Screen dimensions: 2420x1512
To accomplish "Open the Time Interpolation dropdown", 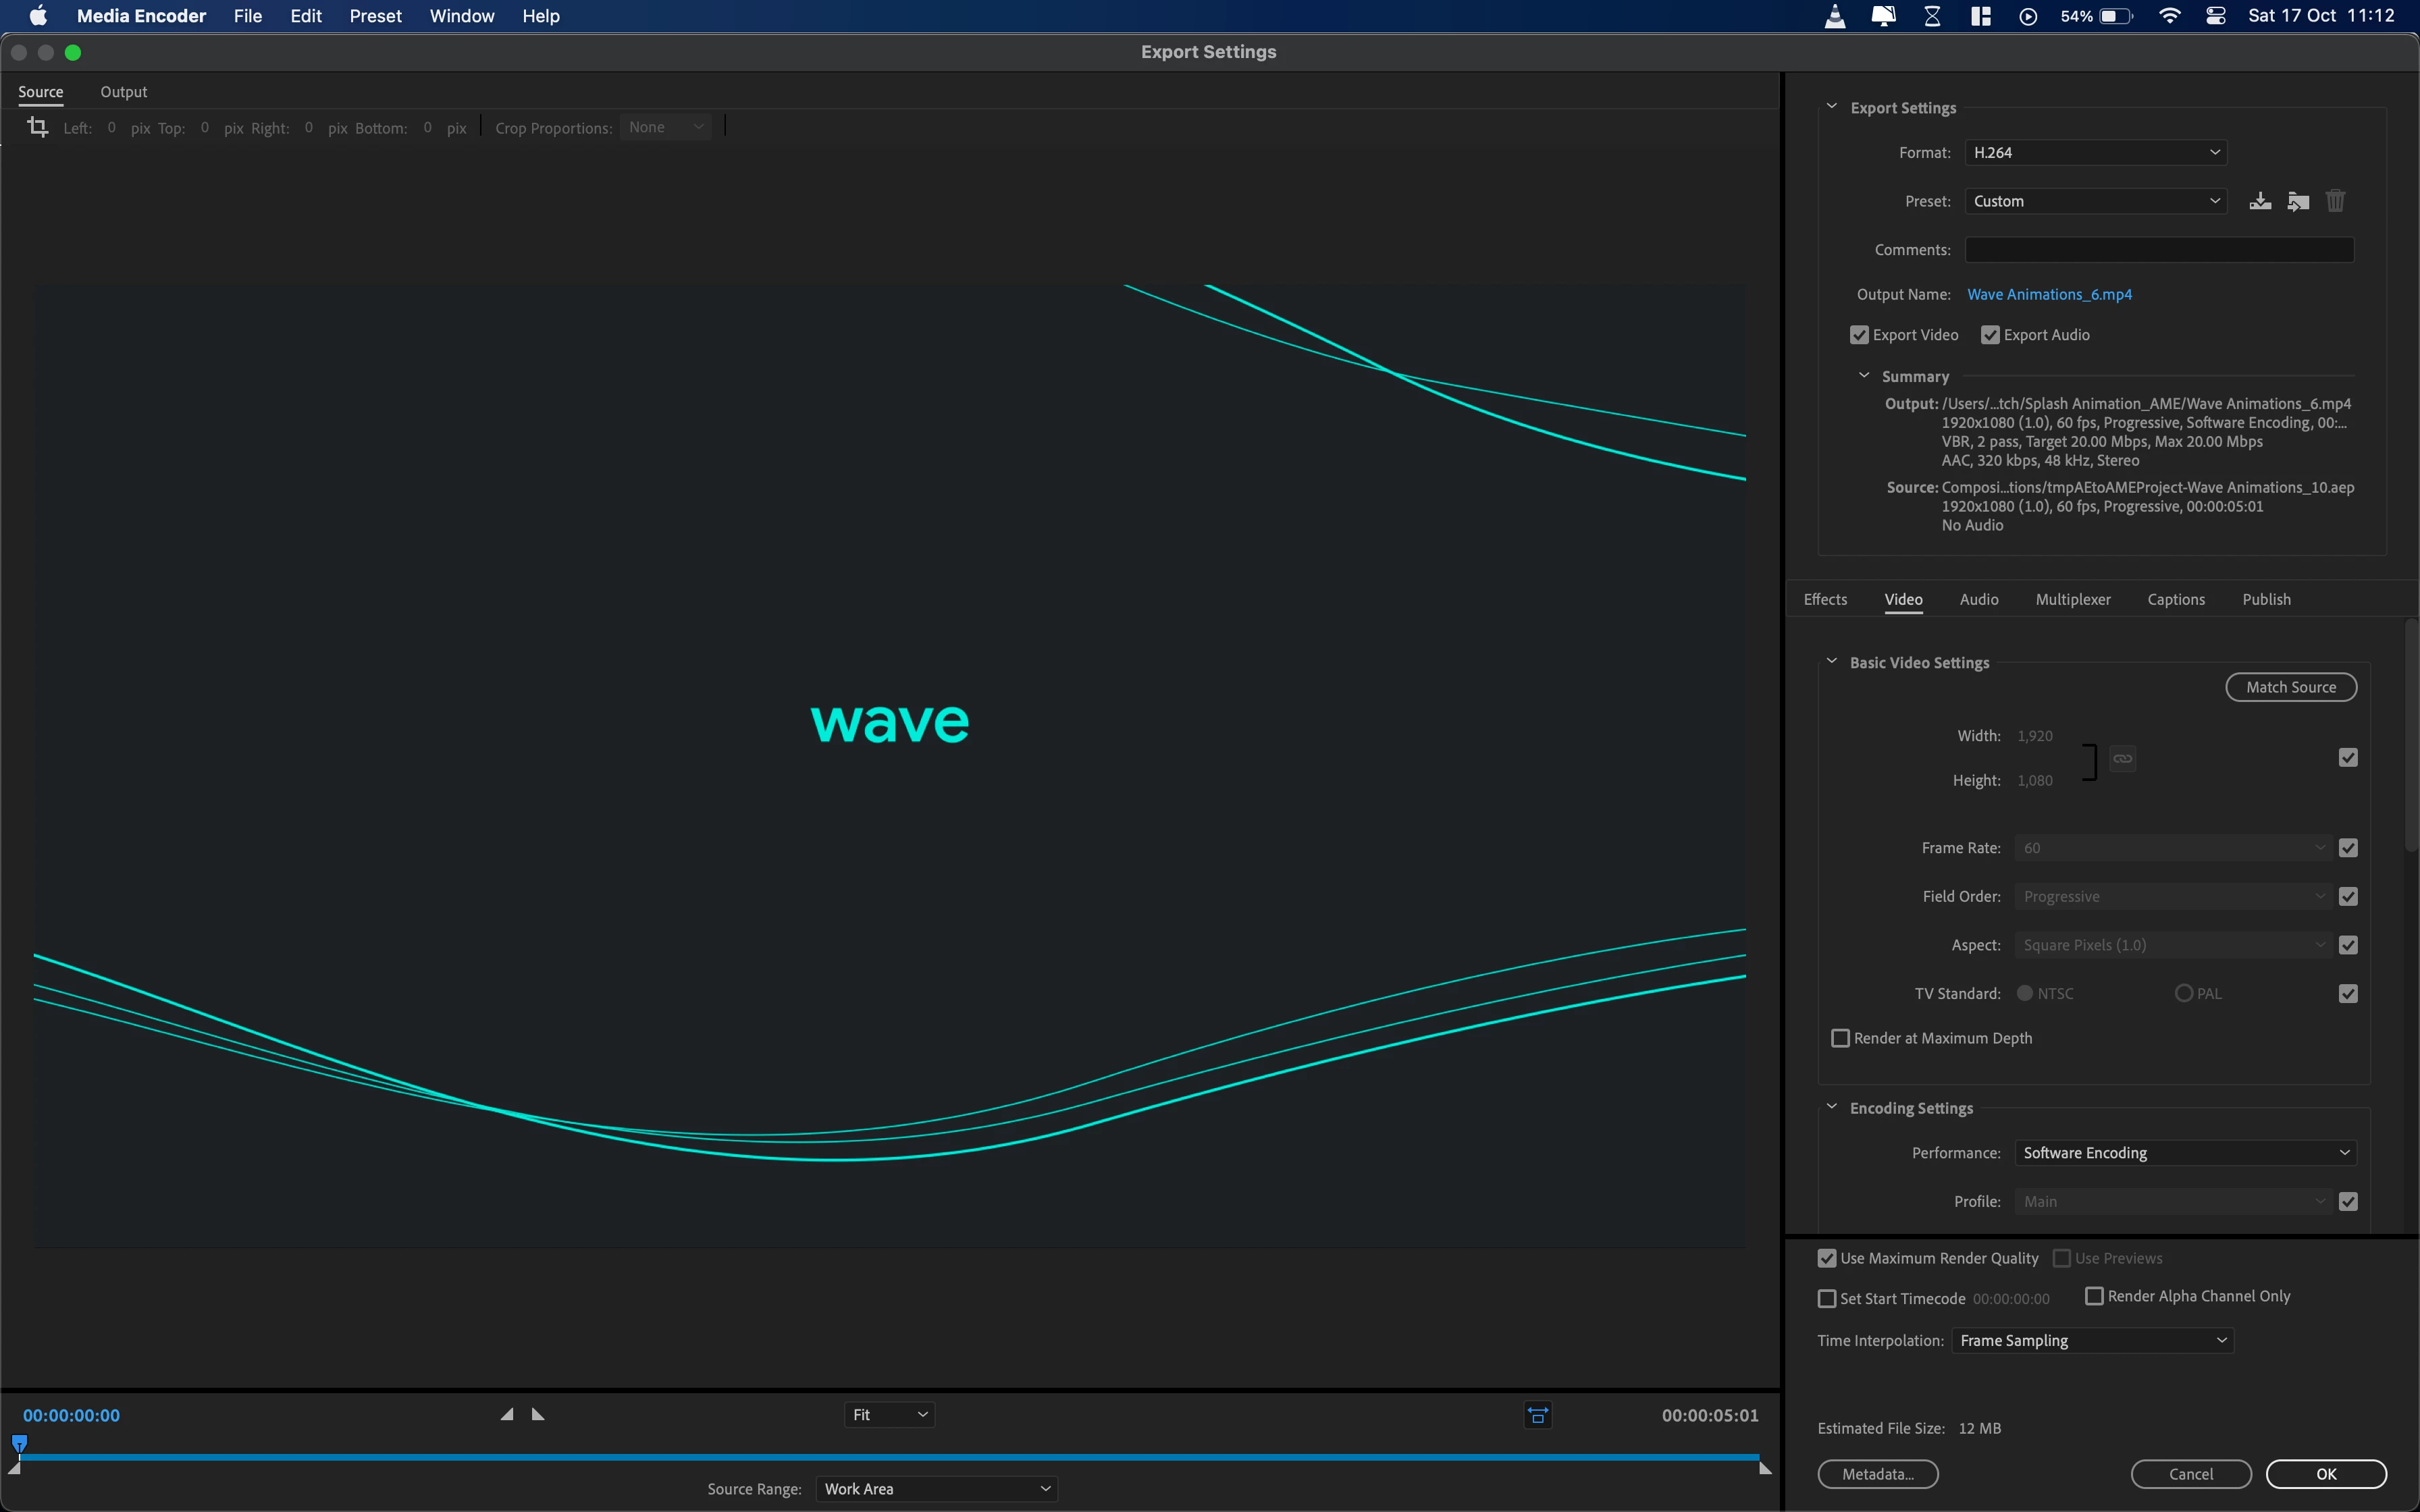I will tap(2092, 1340).
